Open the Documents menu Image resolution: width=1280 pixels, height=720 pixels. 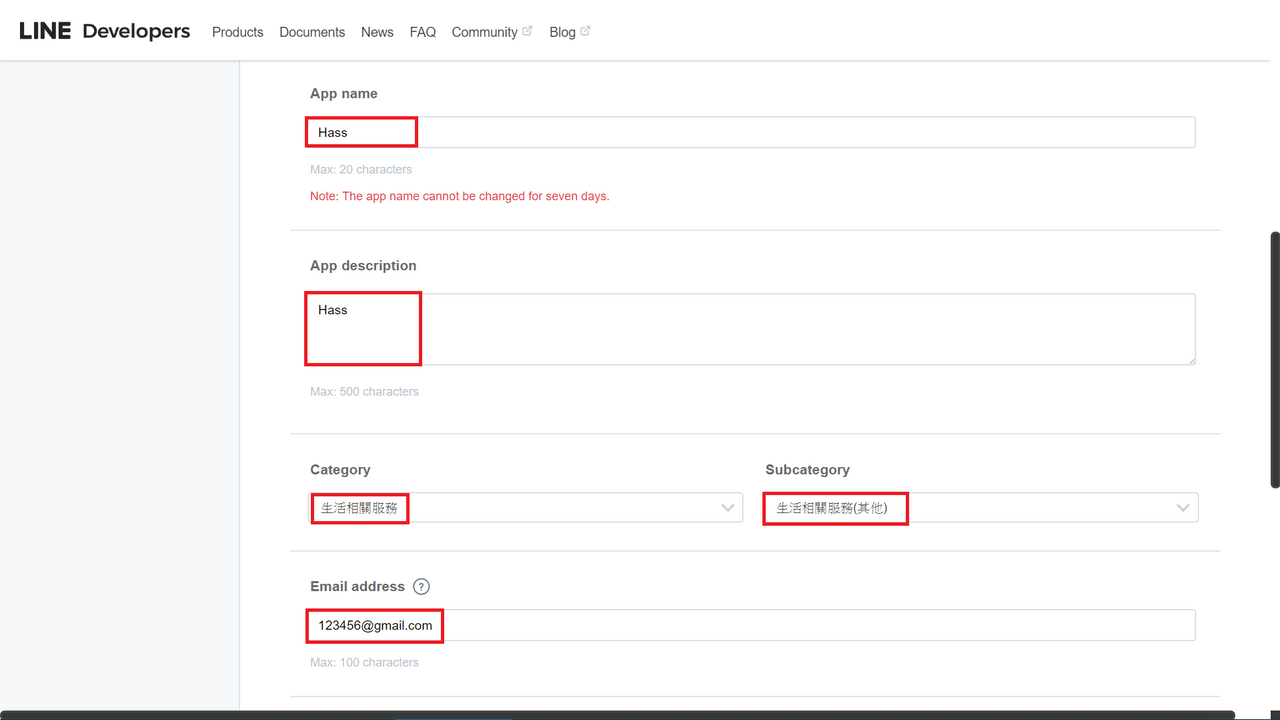(312, 32)
